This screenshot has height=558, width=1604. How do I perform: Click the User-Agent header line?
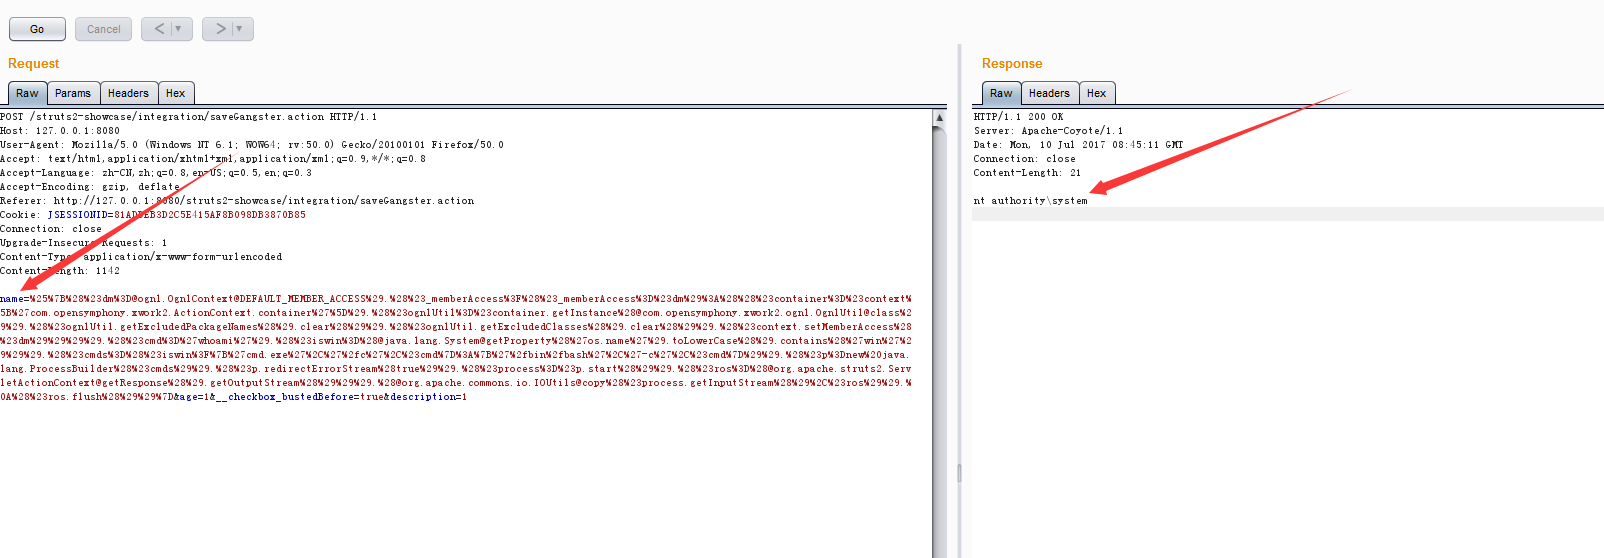coord(252,145)
